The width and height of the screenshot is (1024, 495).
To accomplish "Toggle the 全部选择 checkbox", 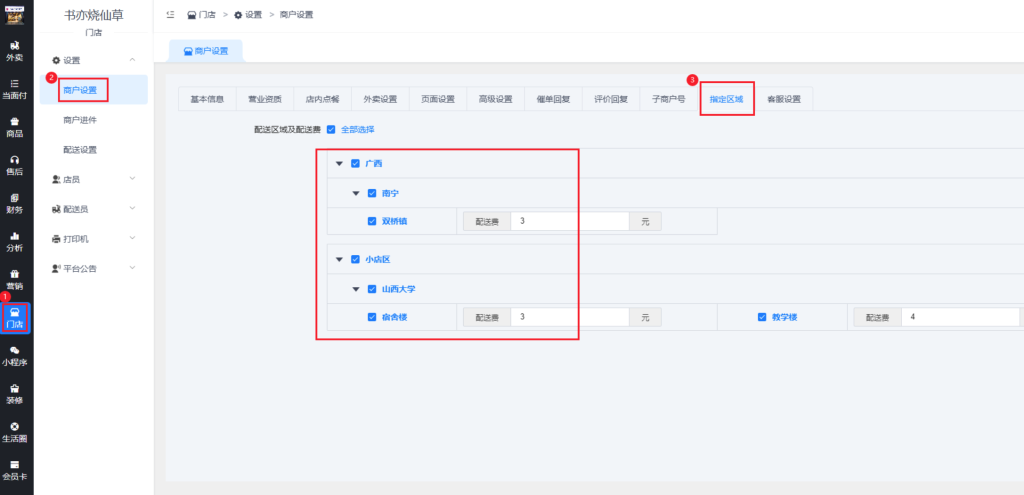I will [331, 129].
